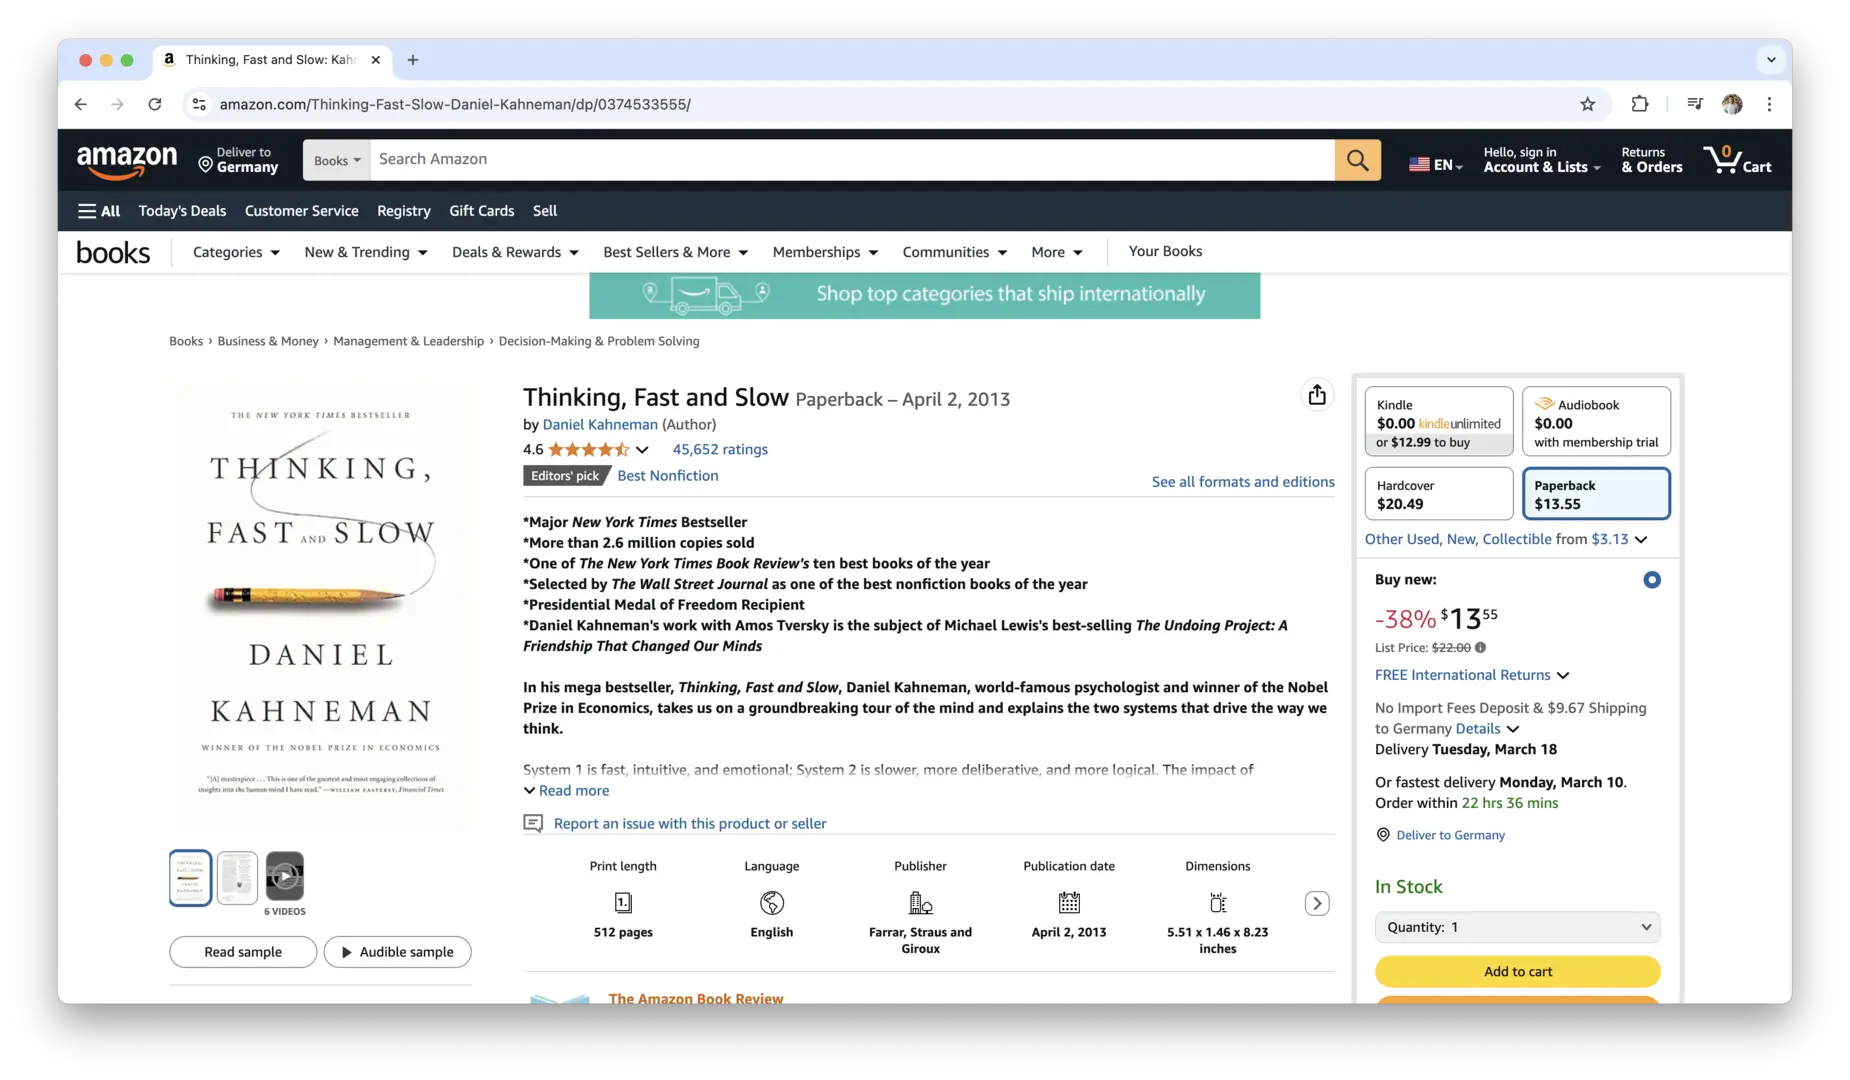Click the Publisher building icon
Viewport: 1850px width, 1080px height.
point(920,903)
